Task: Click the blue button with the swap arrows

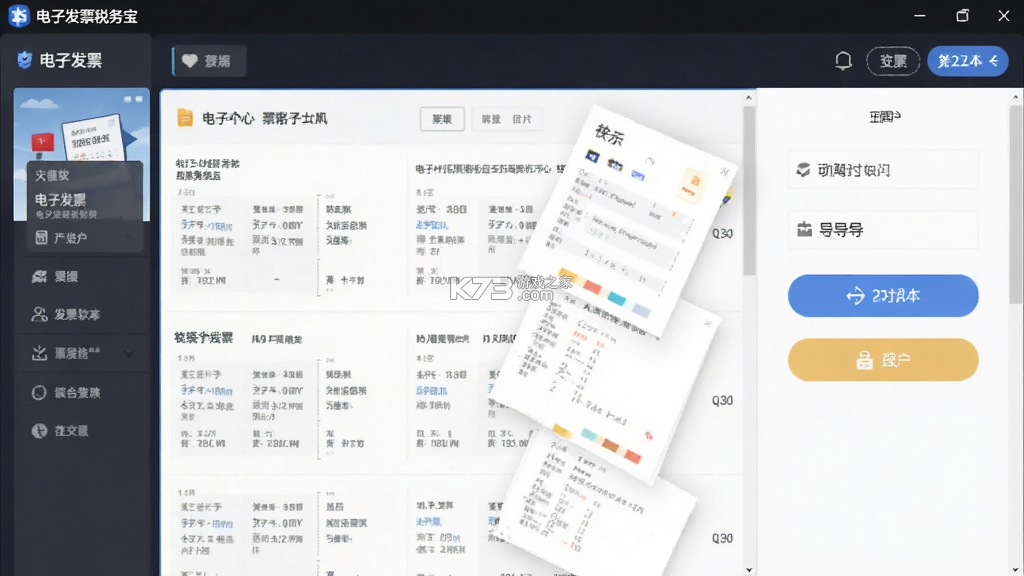Action: coord(883,296)
